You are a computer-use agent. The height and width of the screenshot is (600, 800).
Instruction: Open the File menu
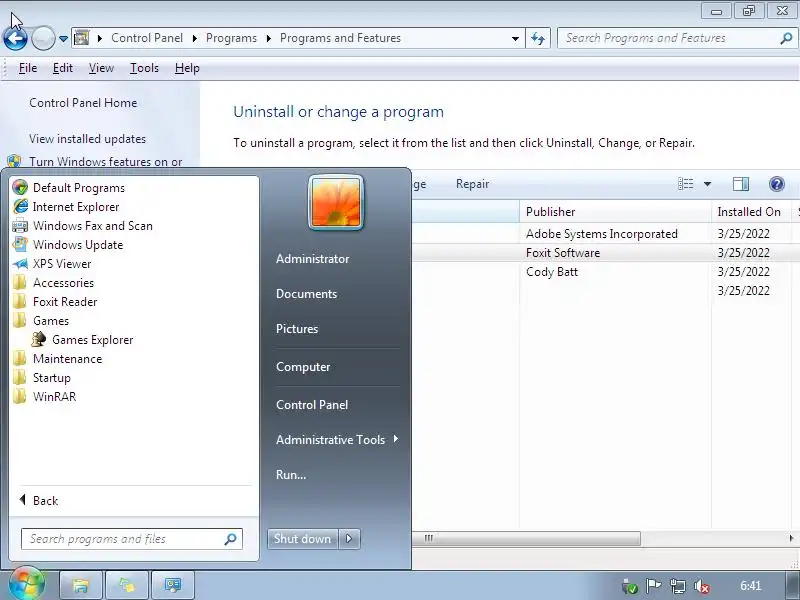point(28,68)
